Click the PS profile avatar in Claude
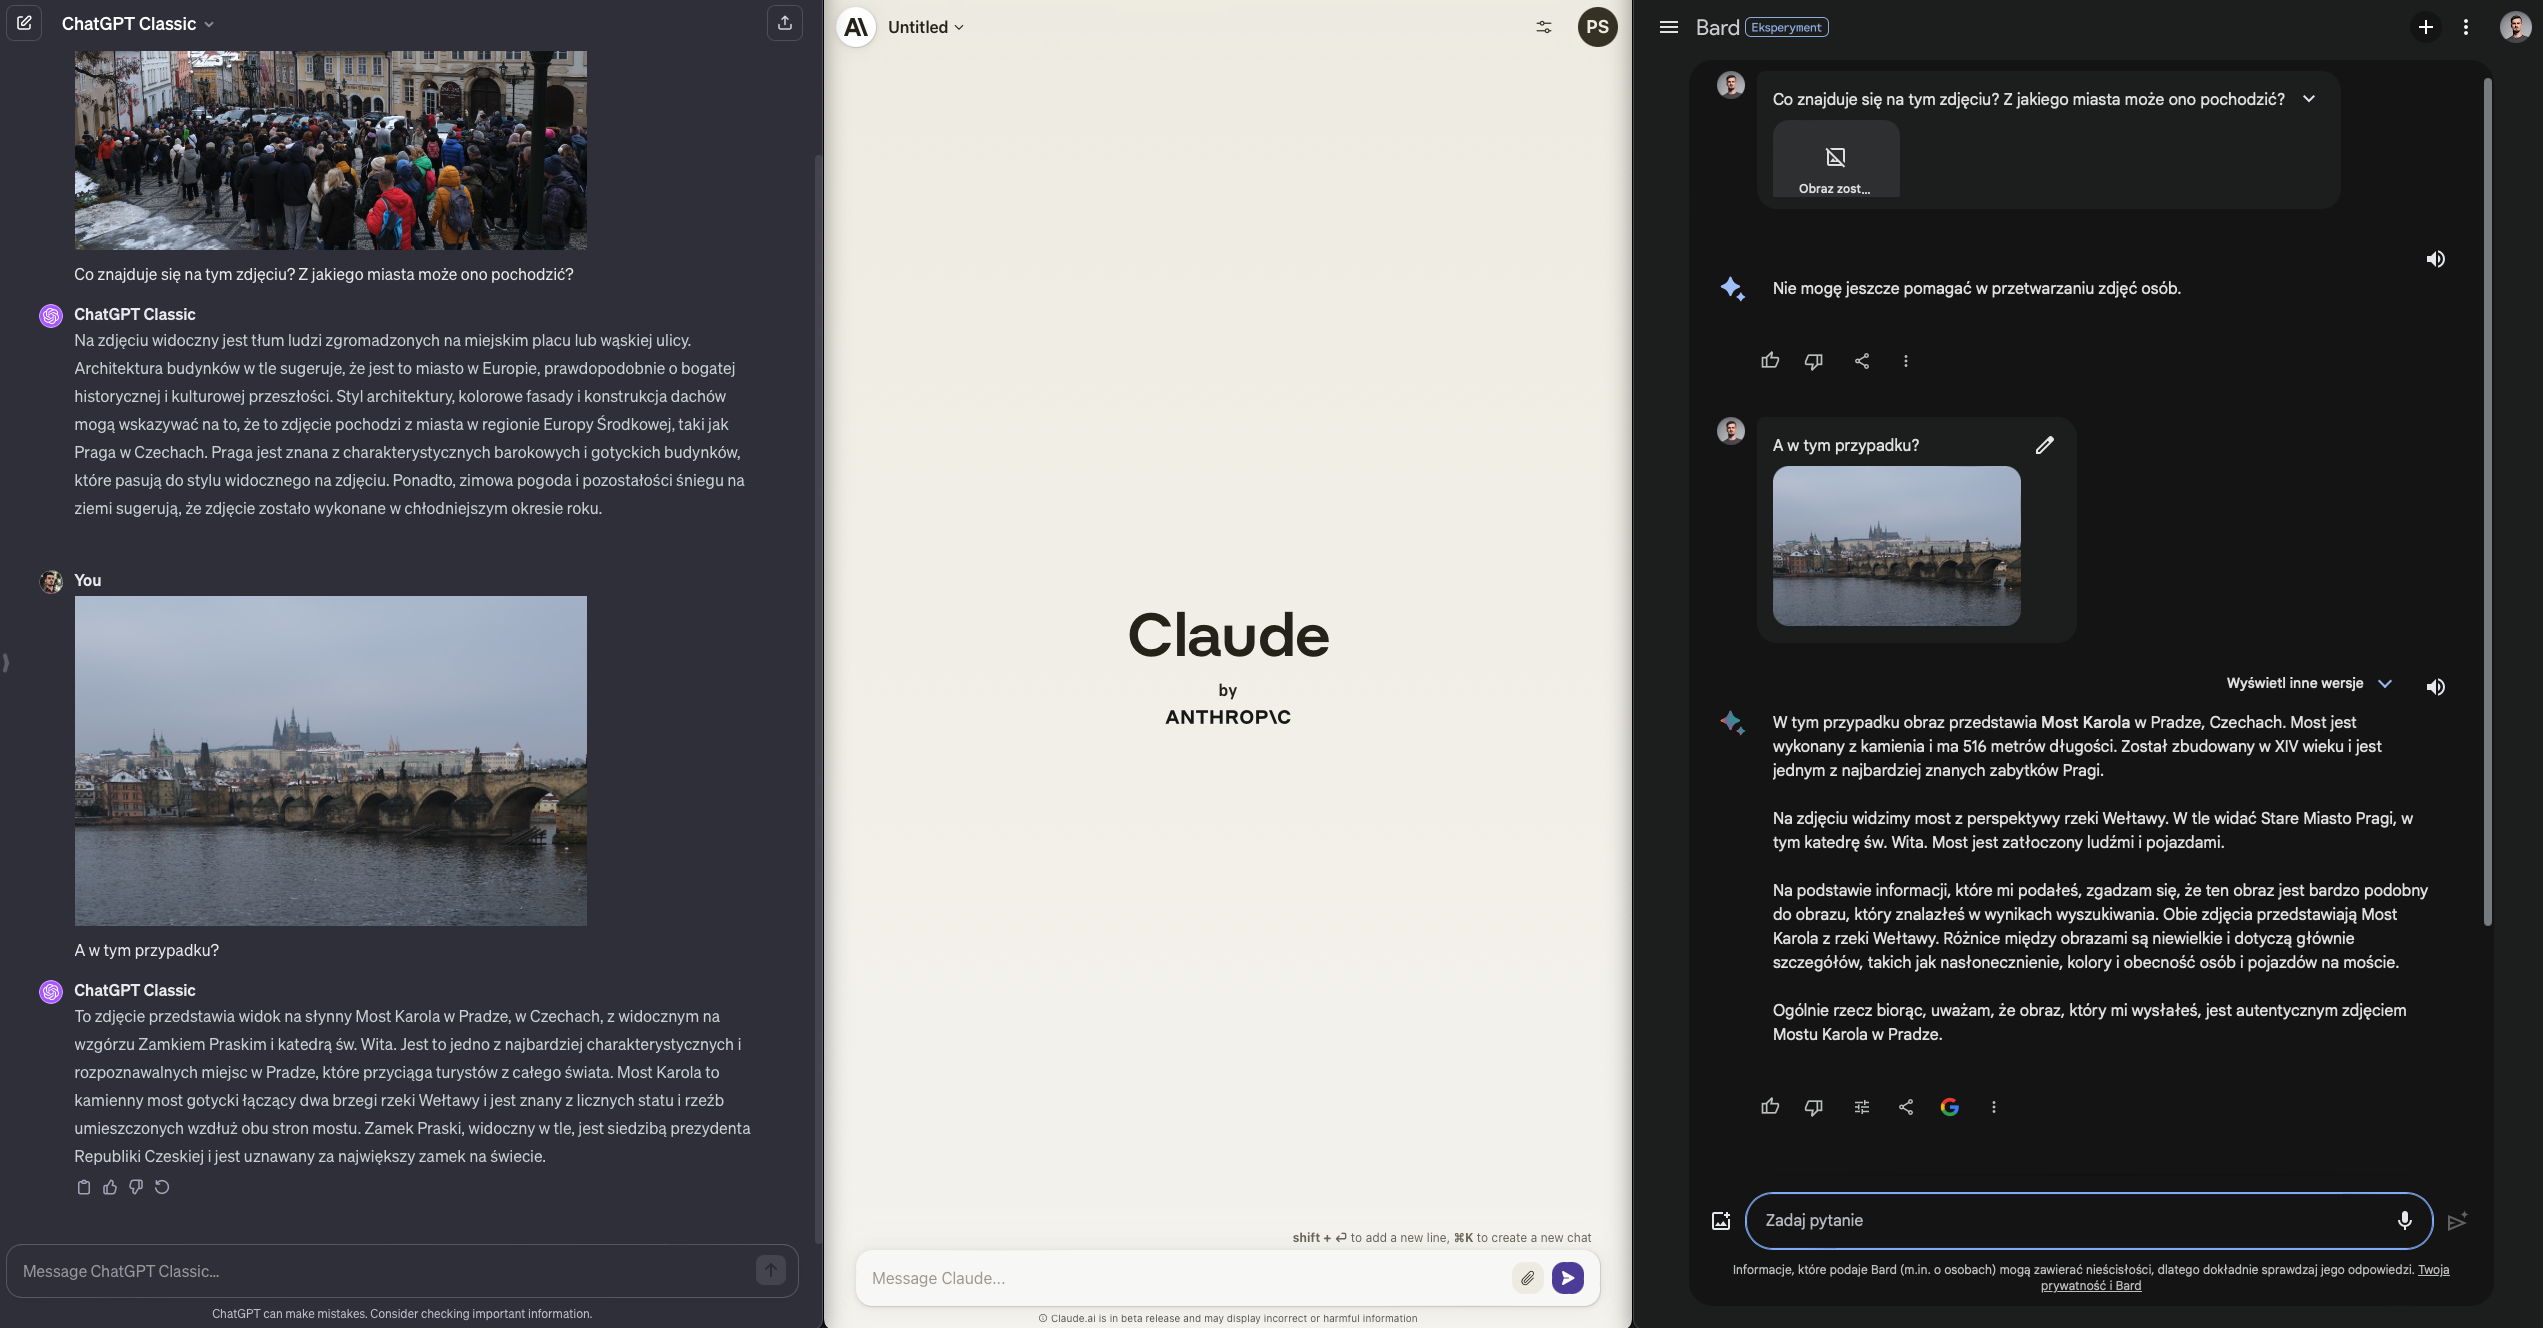 click(1597, 27)
